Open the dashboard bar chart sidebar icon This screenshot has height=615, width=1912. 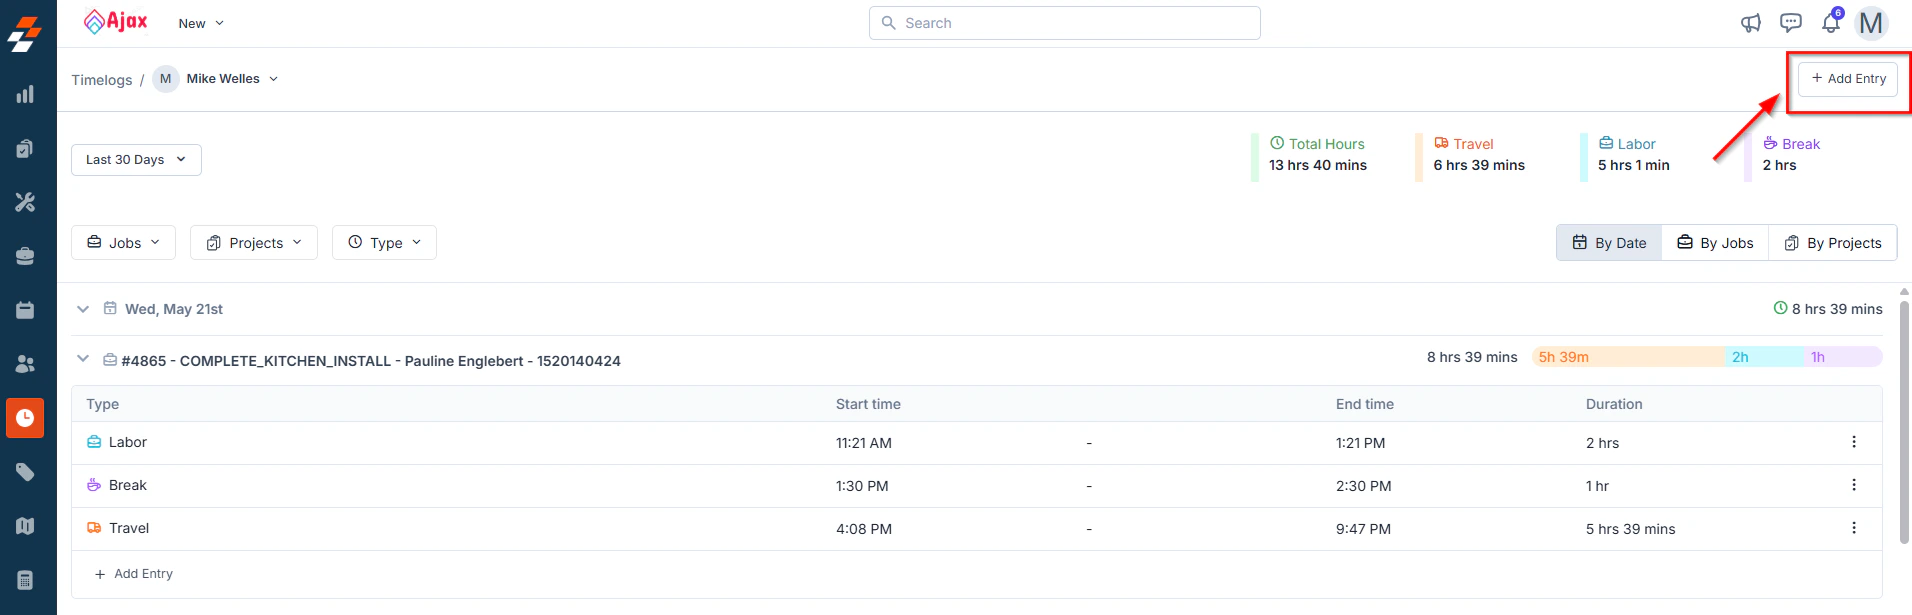[25, 95]
